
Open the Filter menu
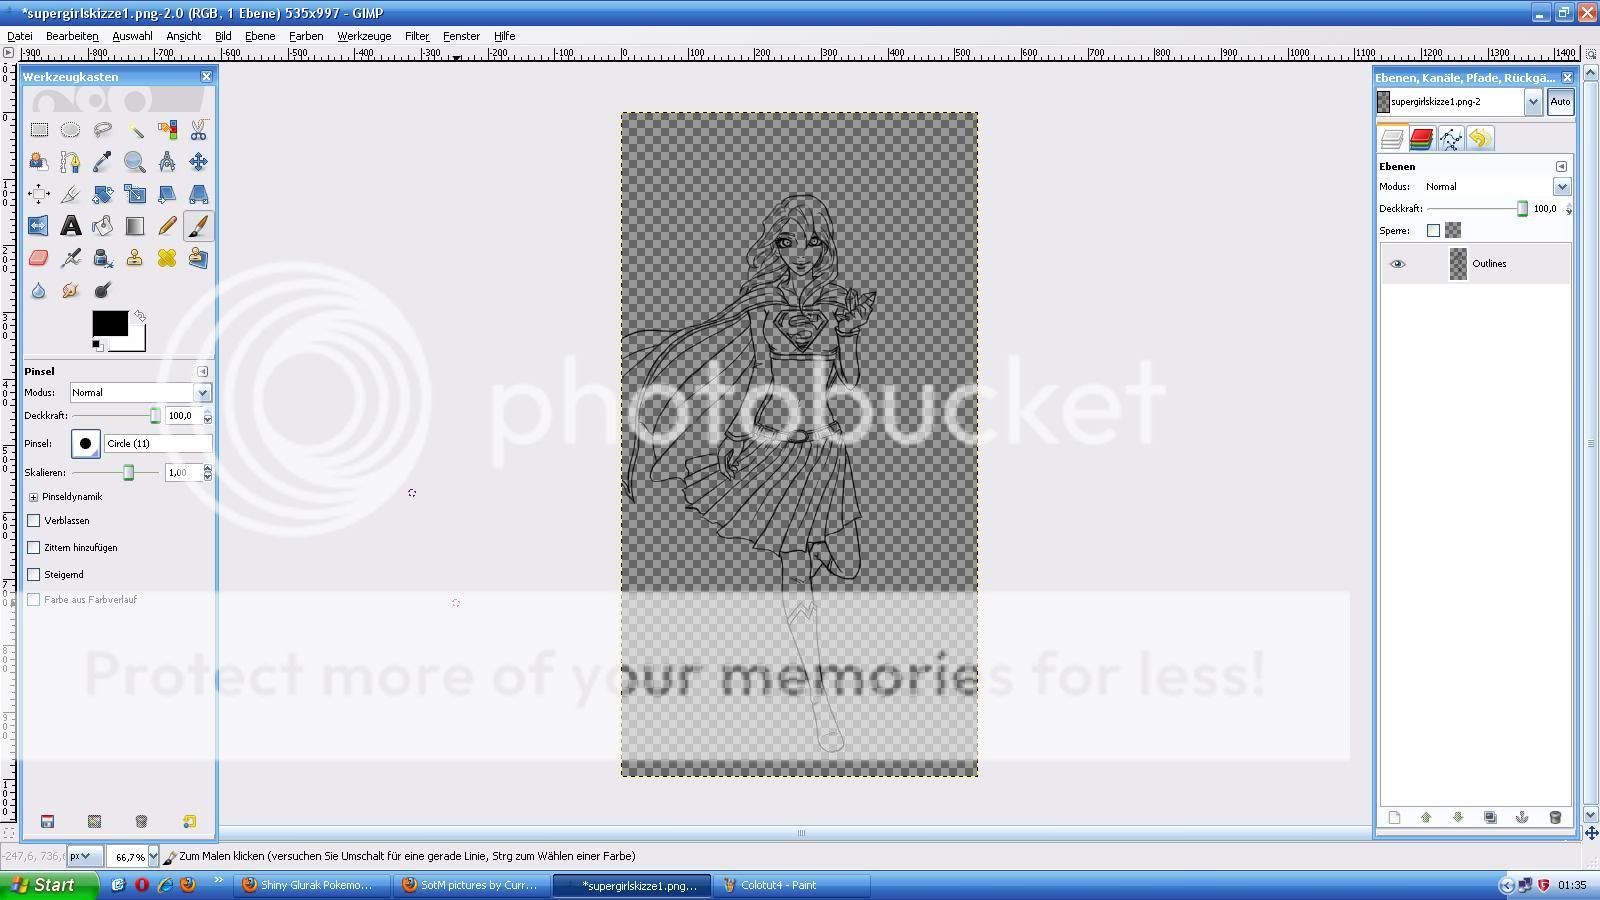(x=417, y=36)
